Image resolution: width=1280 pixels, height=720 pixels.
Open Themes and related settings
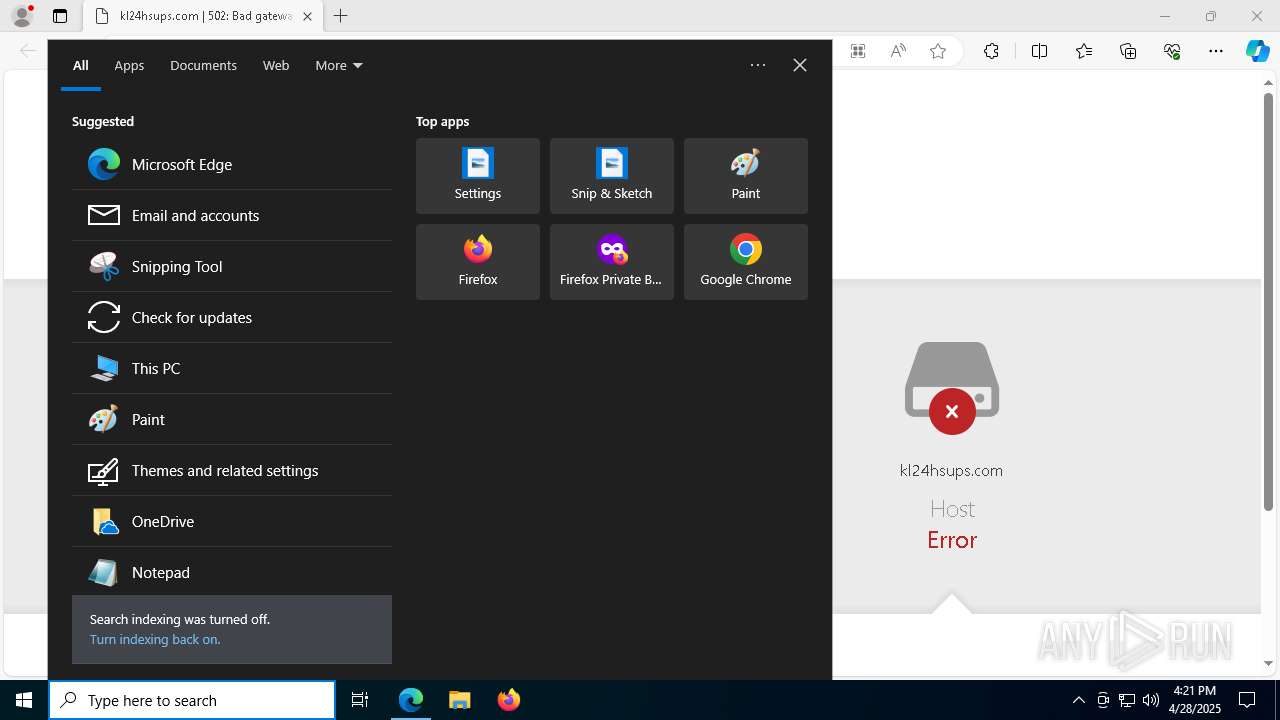(x=231, y=470)
